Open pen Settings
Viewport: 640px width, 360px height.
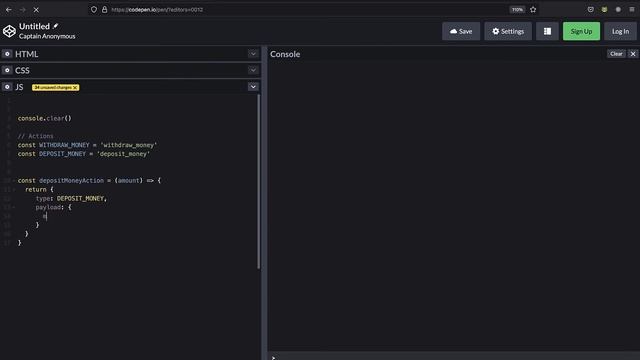tap(508, 31)
